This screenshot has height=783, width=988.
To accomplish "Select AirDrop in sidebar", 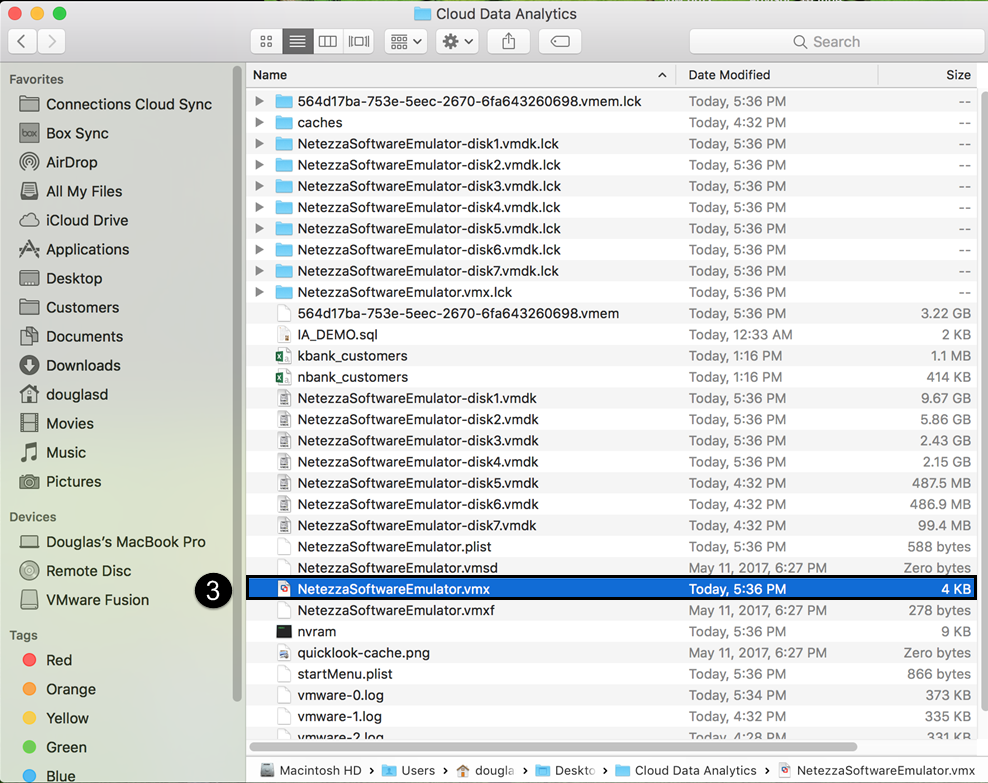I will click(58, 162).
